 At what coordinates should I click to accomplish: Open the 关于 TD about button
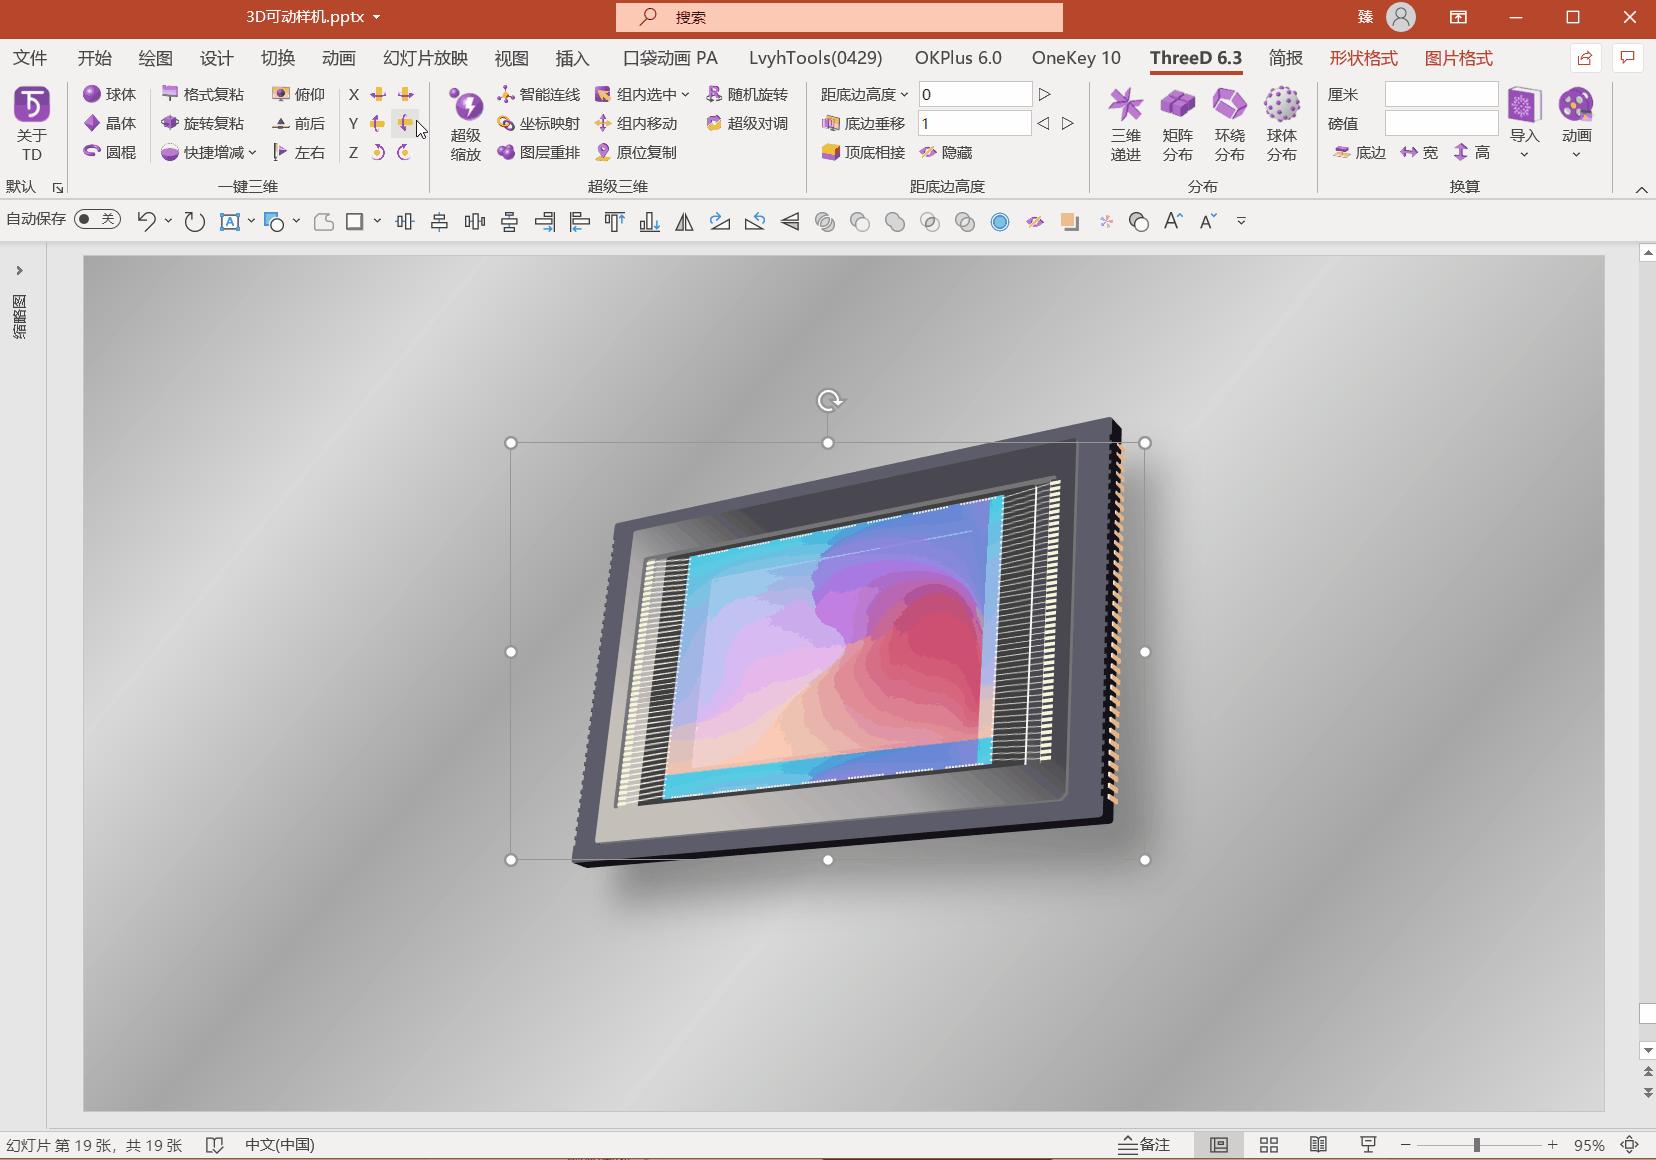[32, 124]
